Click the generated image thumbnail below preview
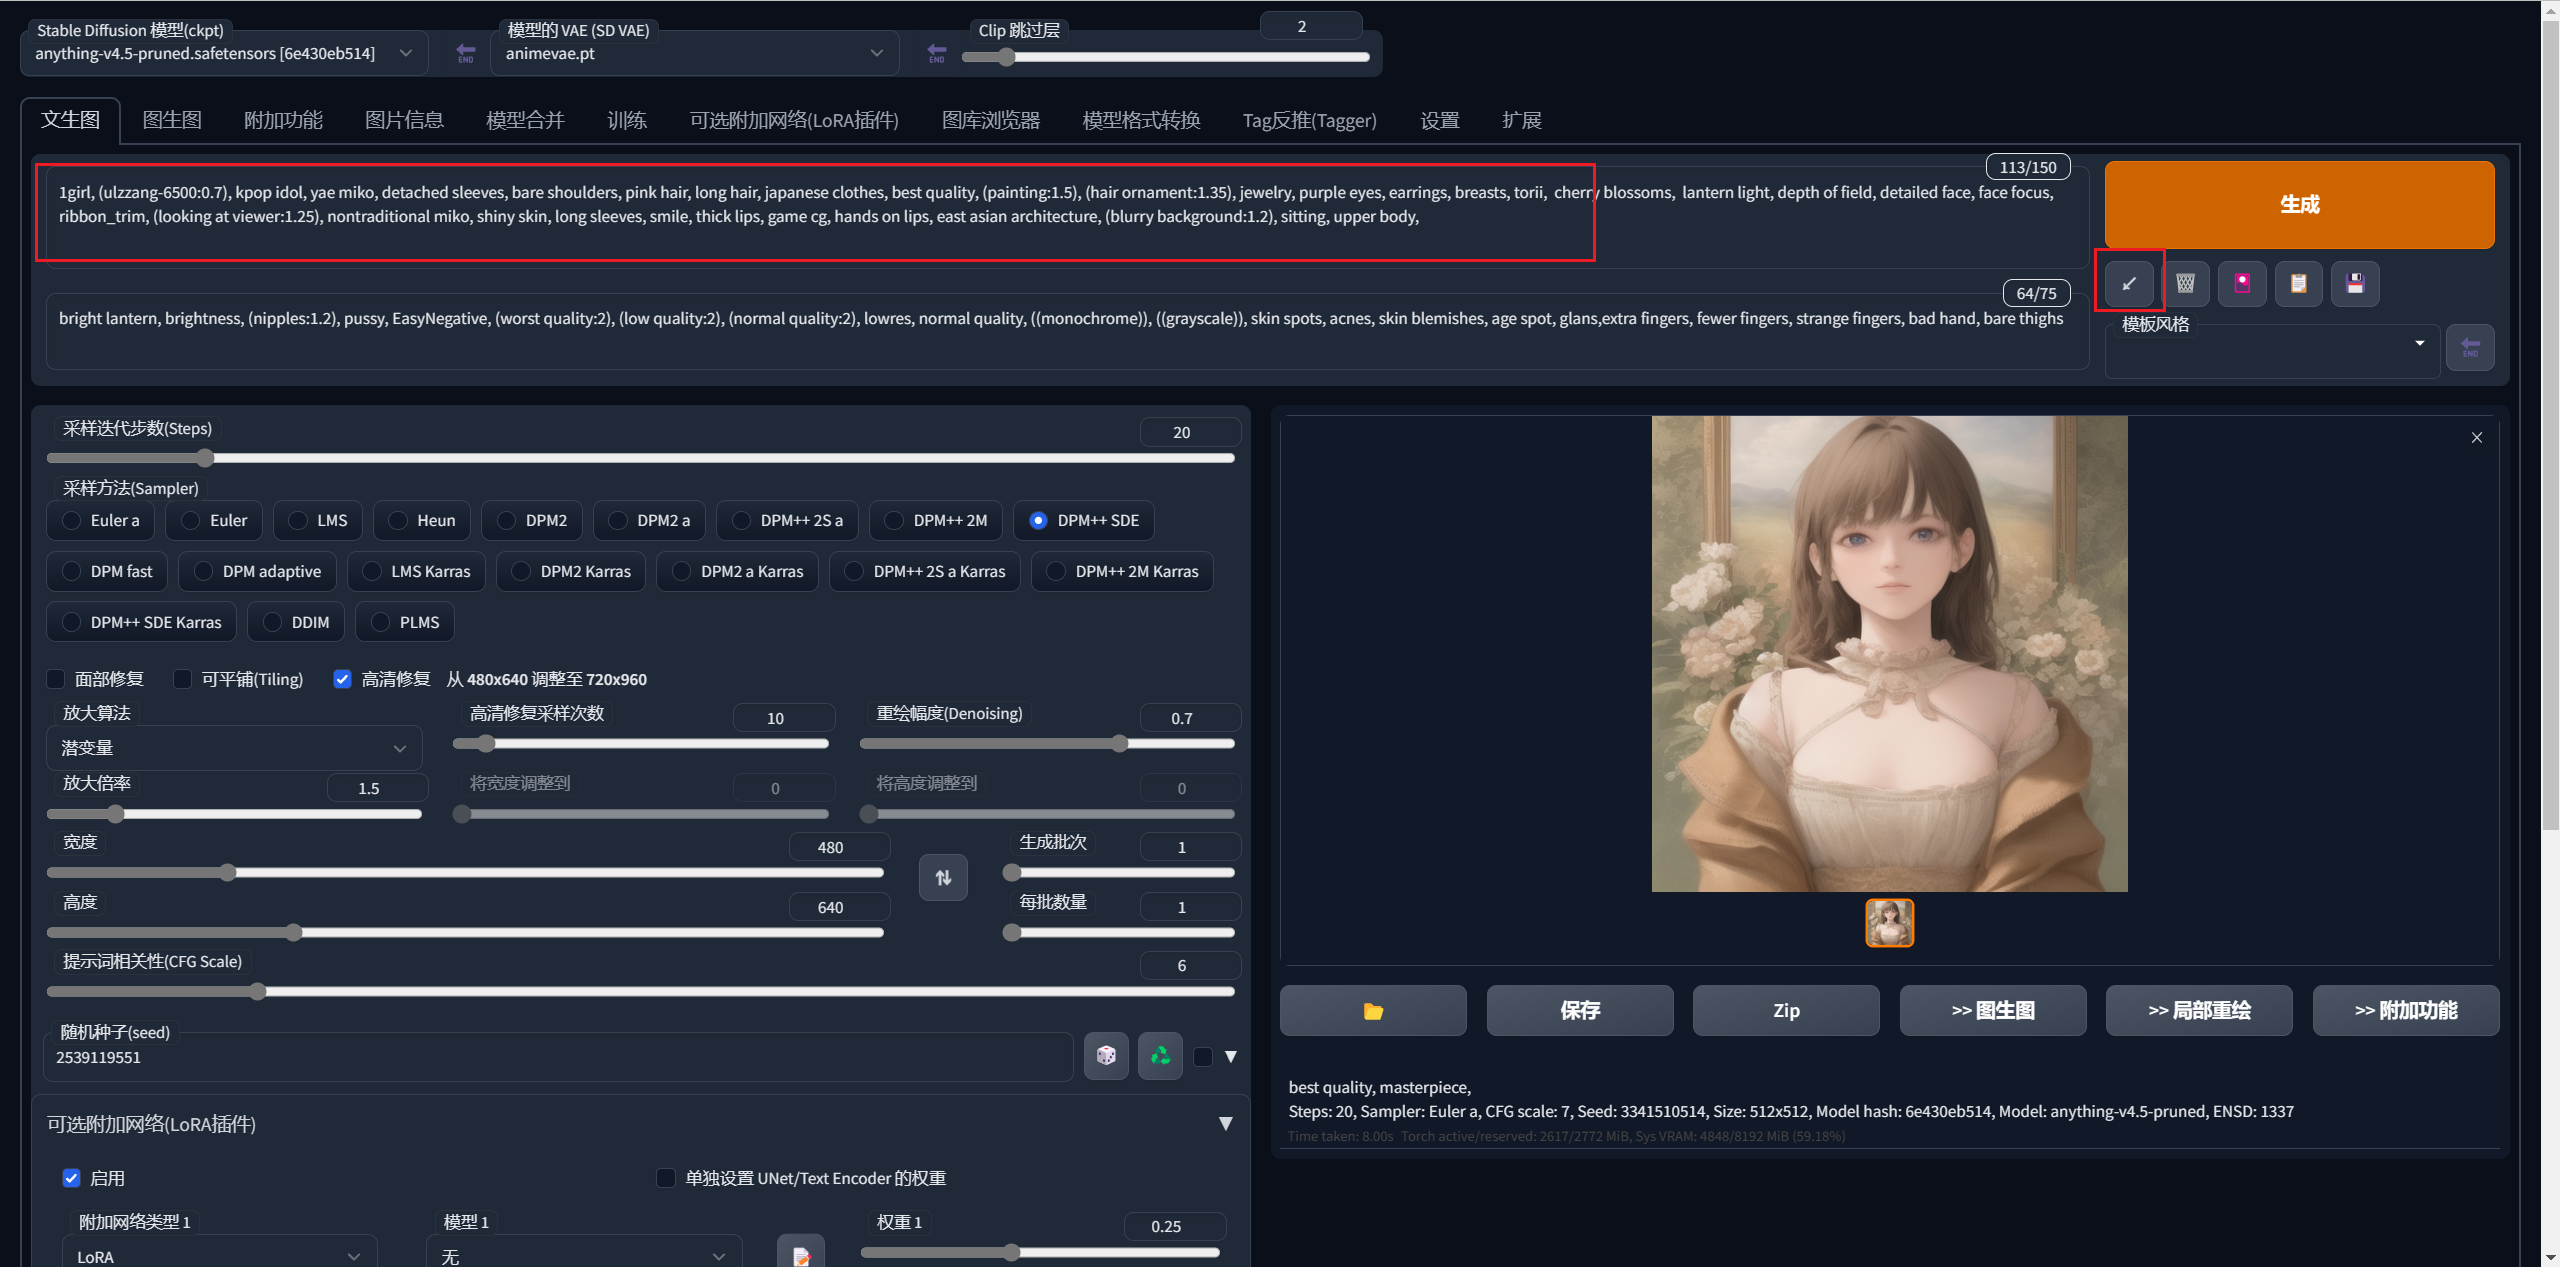 click(1890, 923)
